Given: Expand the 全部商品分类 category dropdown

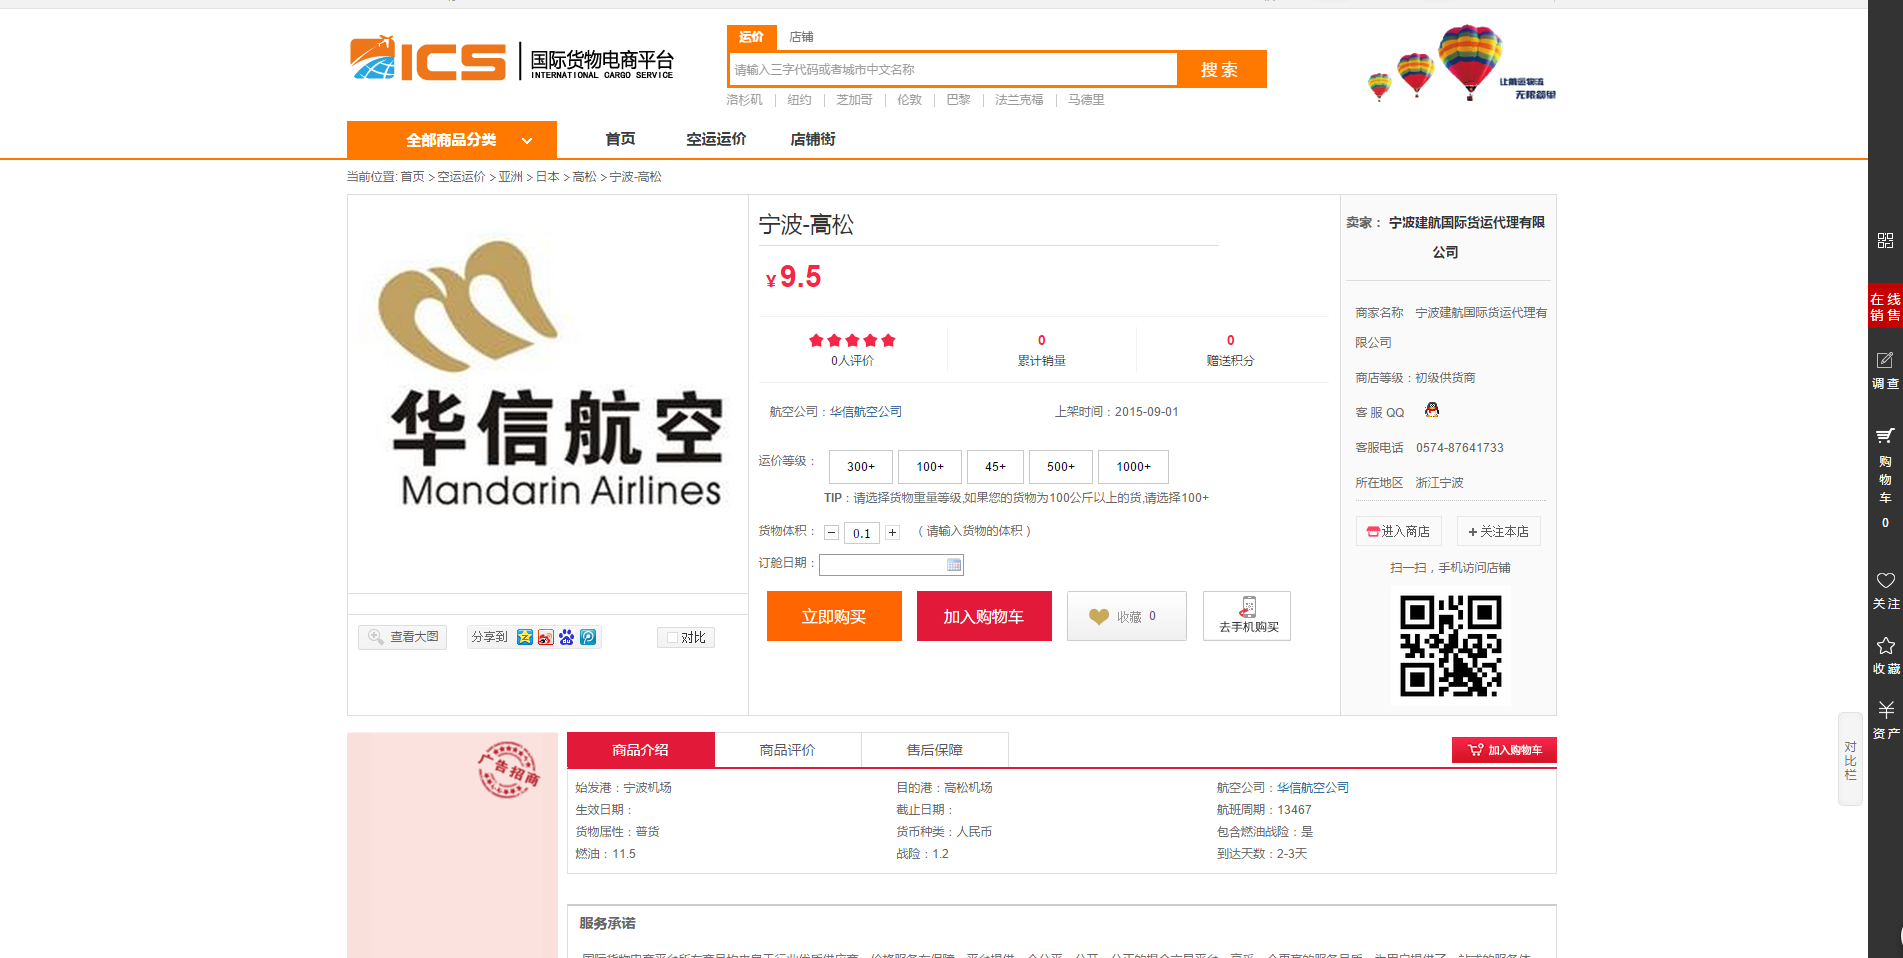Looking at the screenshot, I should [452, 140].
